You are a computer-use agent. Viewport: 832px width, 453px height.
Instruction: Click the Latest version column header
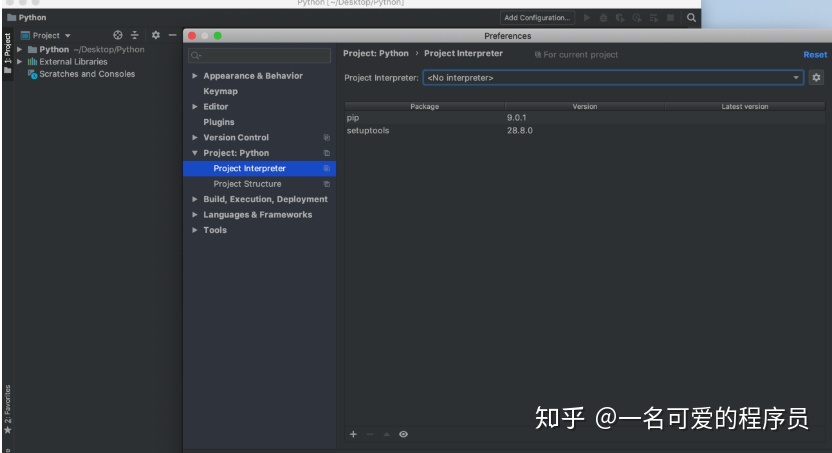pos(745,106)
